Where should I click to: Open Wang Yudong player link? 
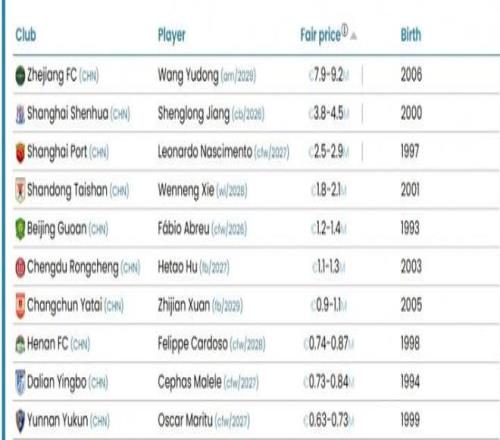(x=188, y=76)
